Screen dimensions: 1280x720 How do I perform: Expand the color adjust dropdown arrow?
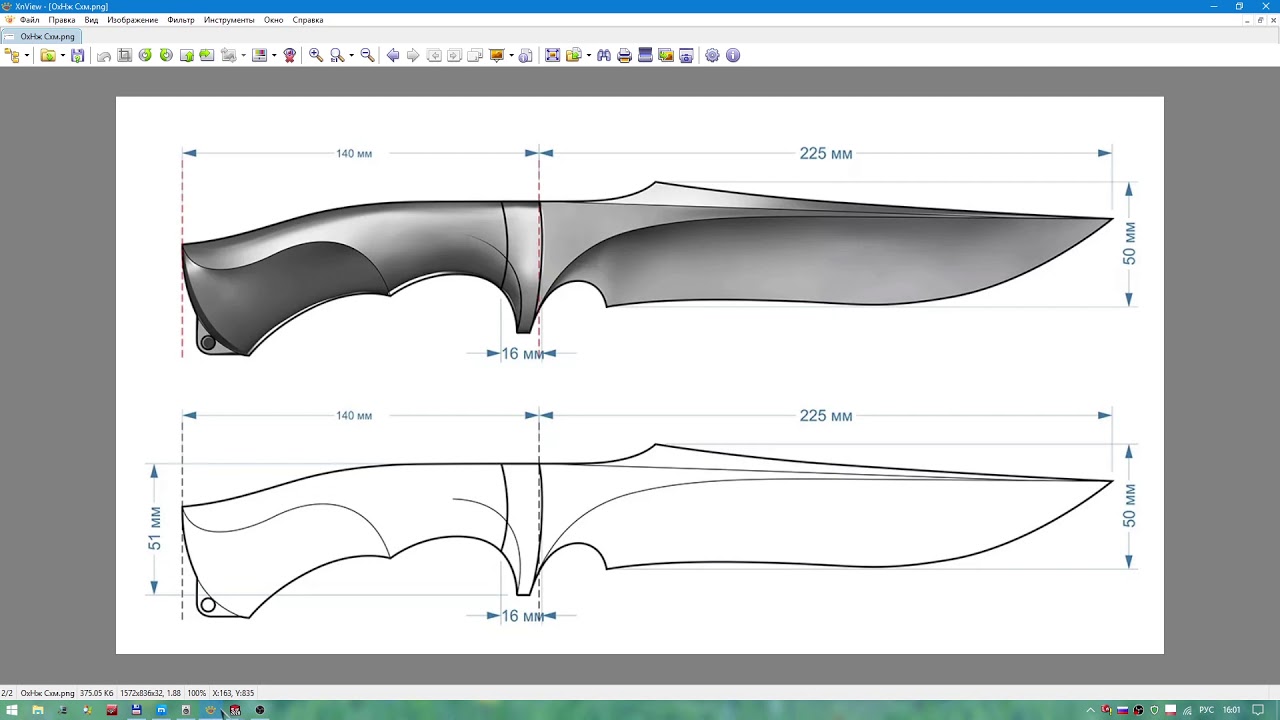click(274, 56)
